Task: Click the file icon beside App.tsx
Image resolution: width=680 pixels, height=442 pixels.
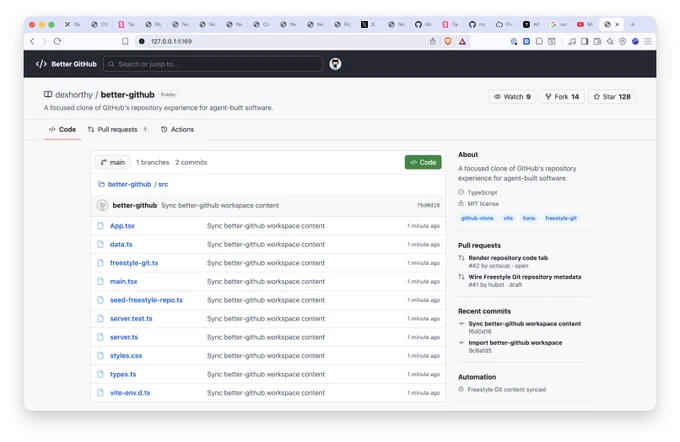Action: click(101, 226)
